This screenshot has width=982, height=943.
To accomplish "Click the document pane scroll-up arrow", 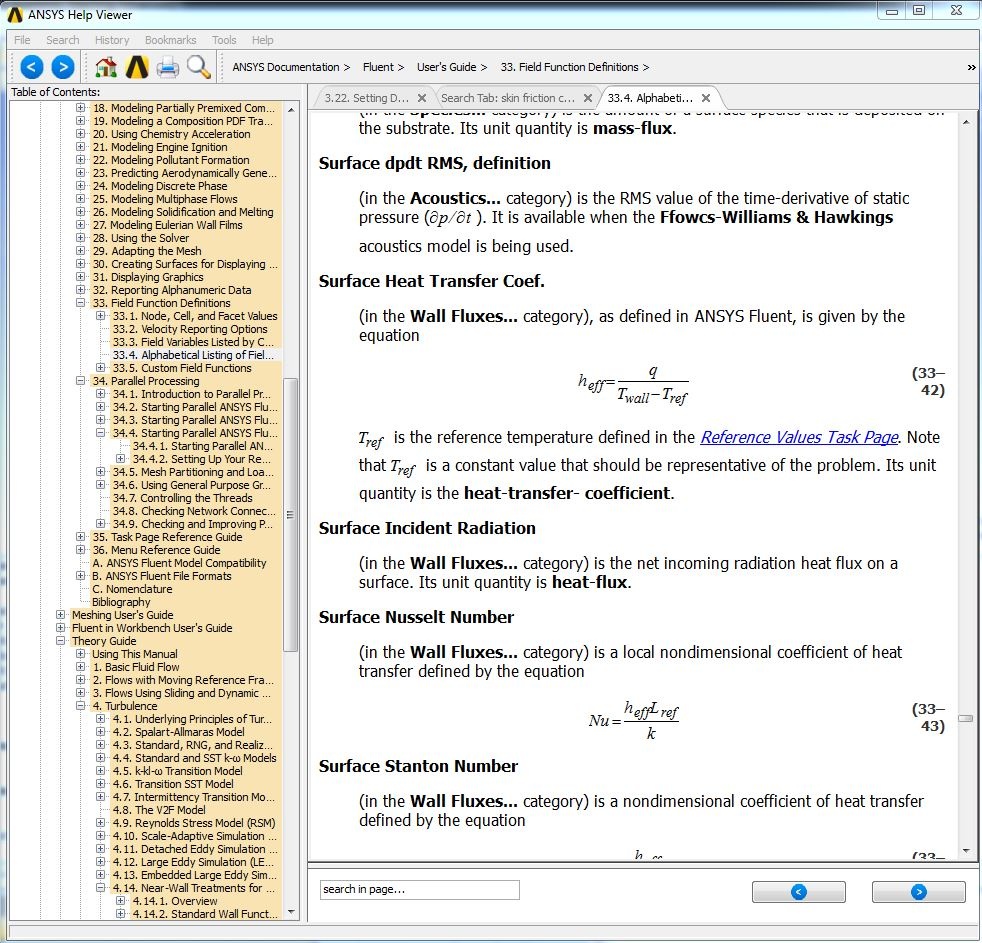I will (966, 122).
